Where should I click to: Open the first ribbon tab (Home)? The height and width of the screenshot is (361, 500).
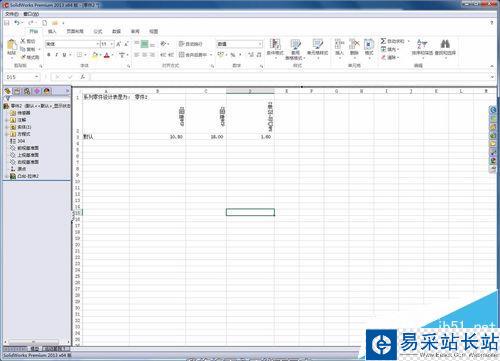coord(33,31)
